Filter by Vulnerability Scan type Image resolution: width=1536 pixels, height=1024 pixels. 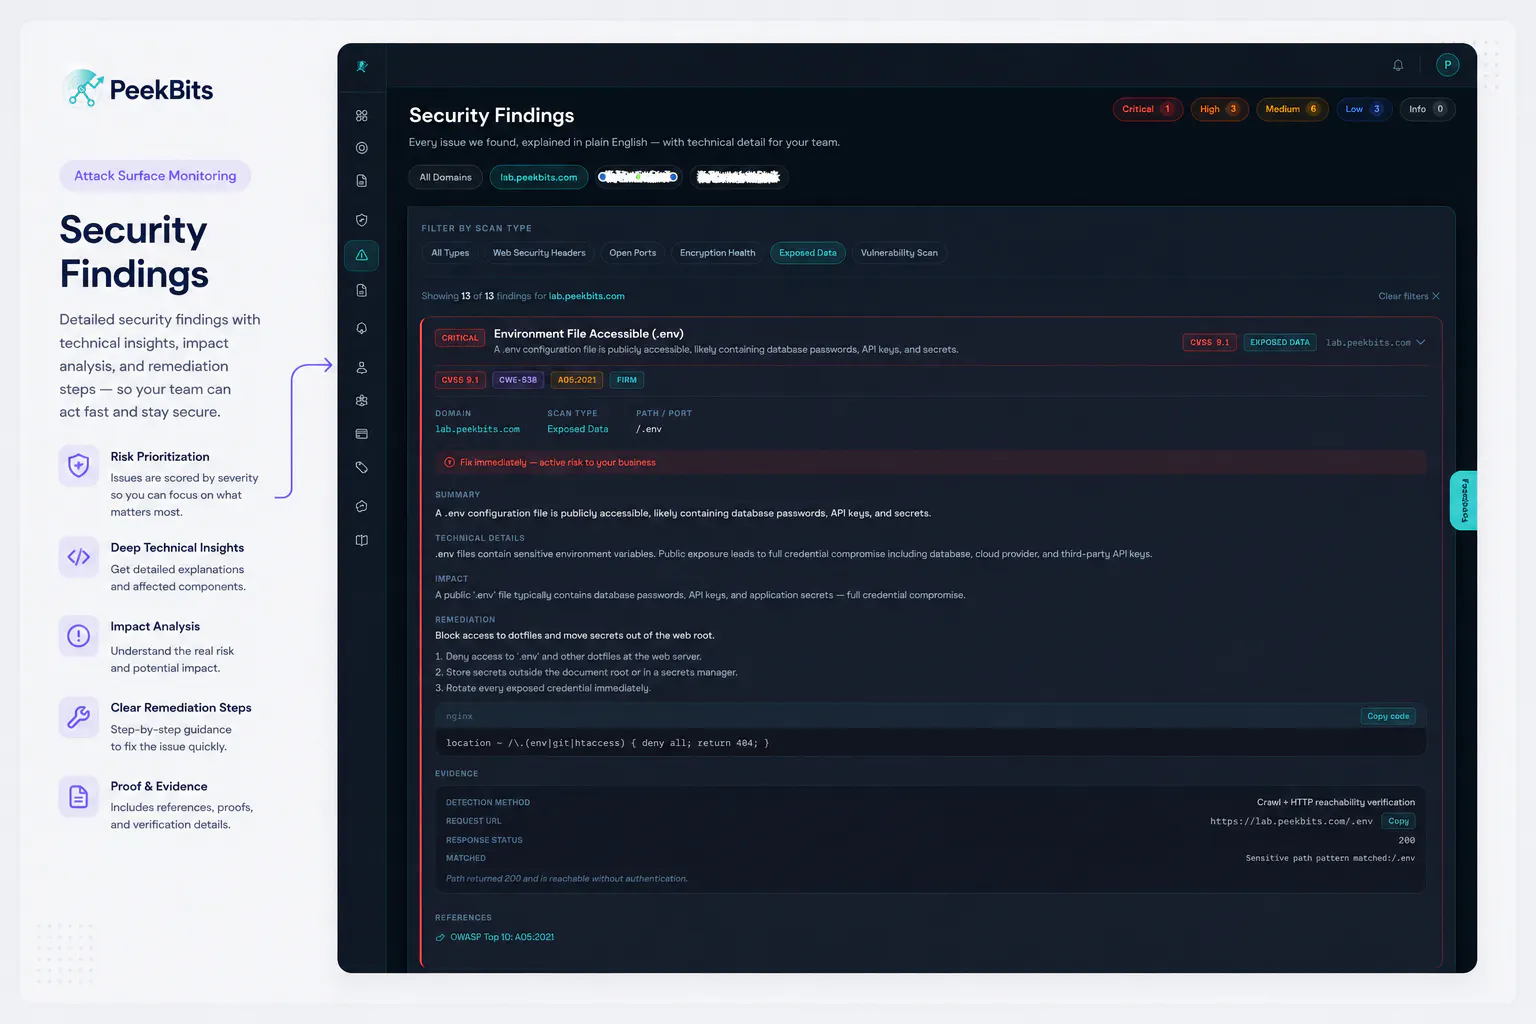[x=899, y=253]
